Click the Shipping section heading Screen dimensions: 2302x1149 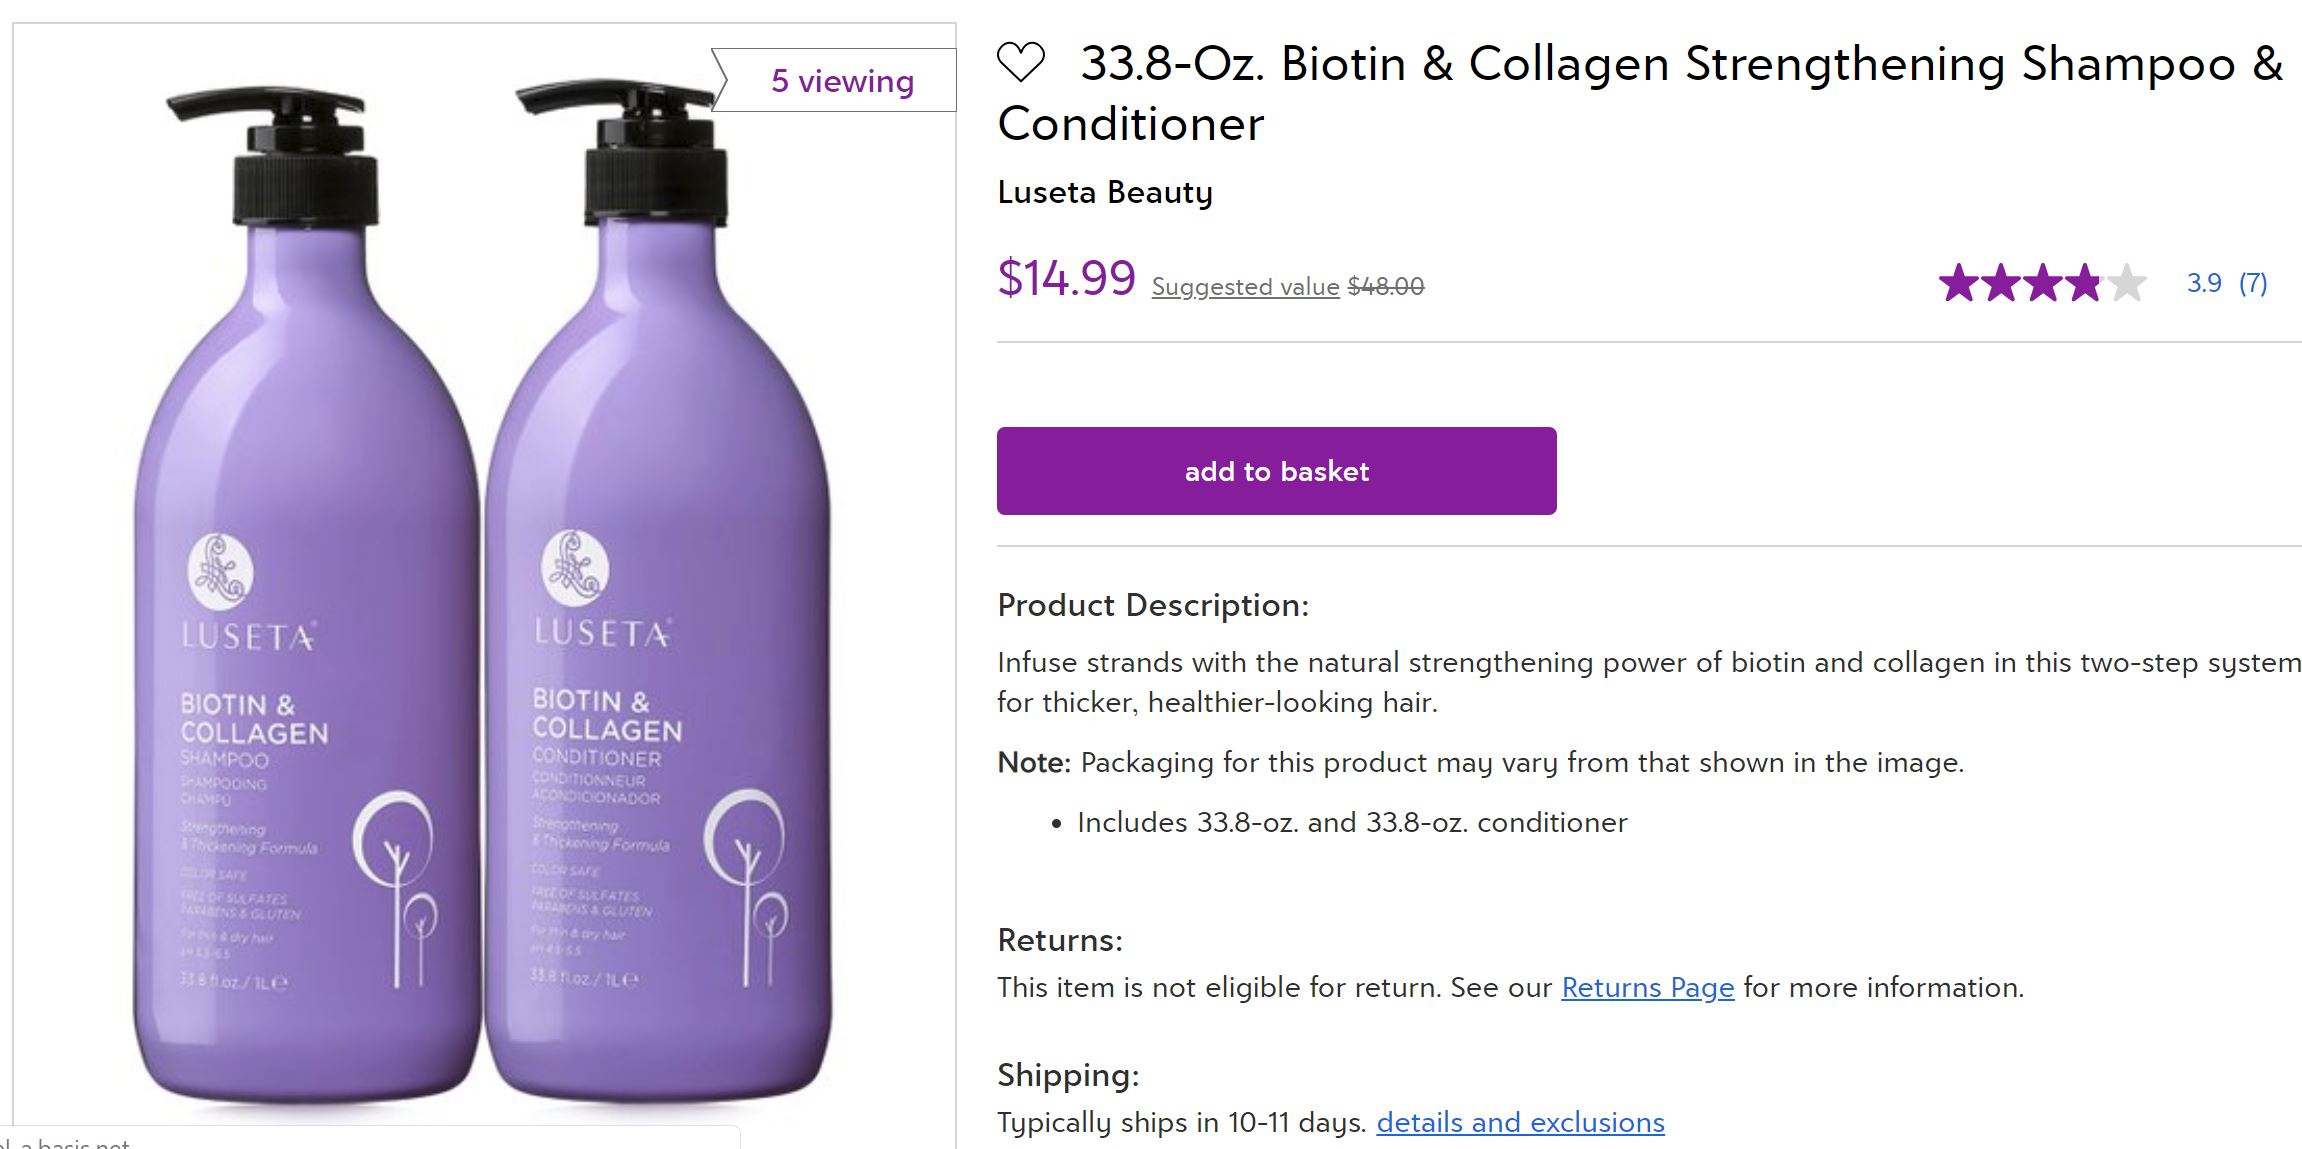pyautogui.click(x=1068, y=1076)
